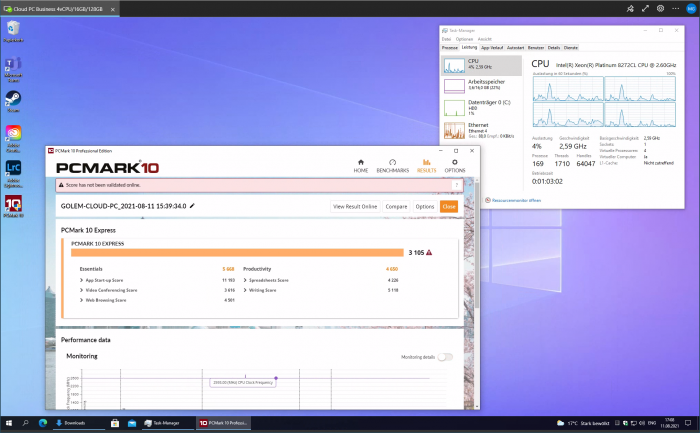This screenshot has width=700, height=433.
Task: Toggle fullscreen in remote session bar
Action: pyautogui.click(x=645, y=8)
